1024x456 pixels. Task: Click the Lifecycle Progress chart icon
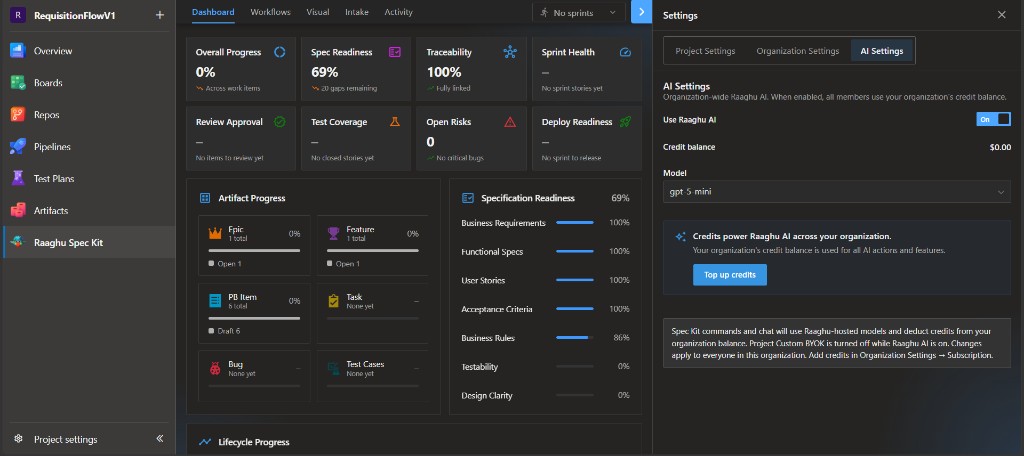tap(205, 442)
